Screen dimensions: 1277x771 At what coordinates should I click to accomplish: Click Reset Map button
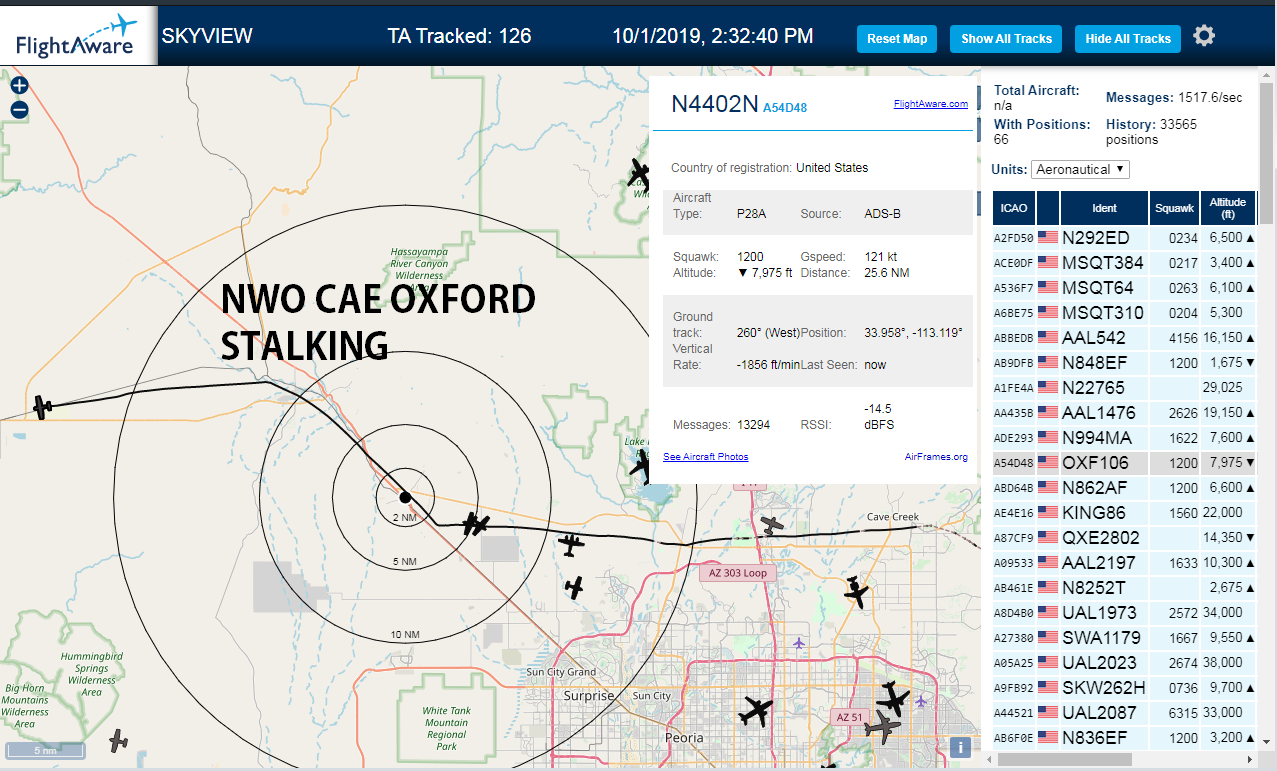(x=897, y=39)
